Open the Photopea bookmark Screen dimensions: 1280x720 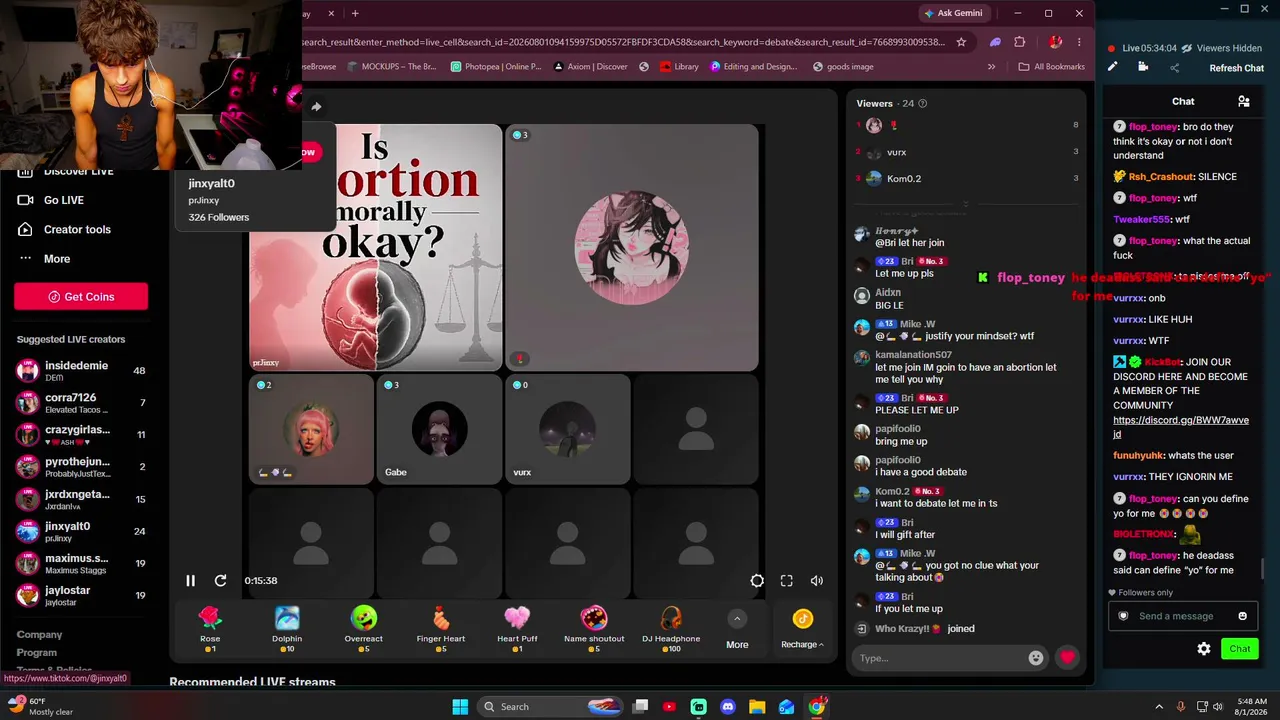click(496, 67)
